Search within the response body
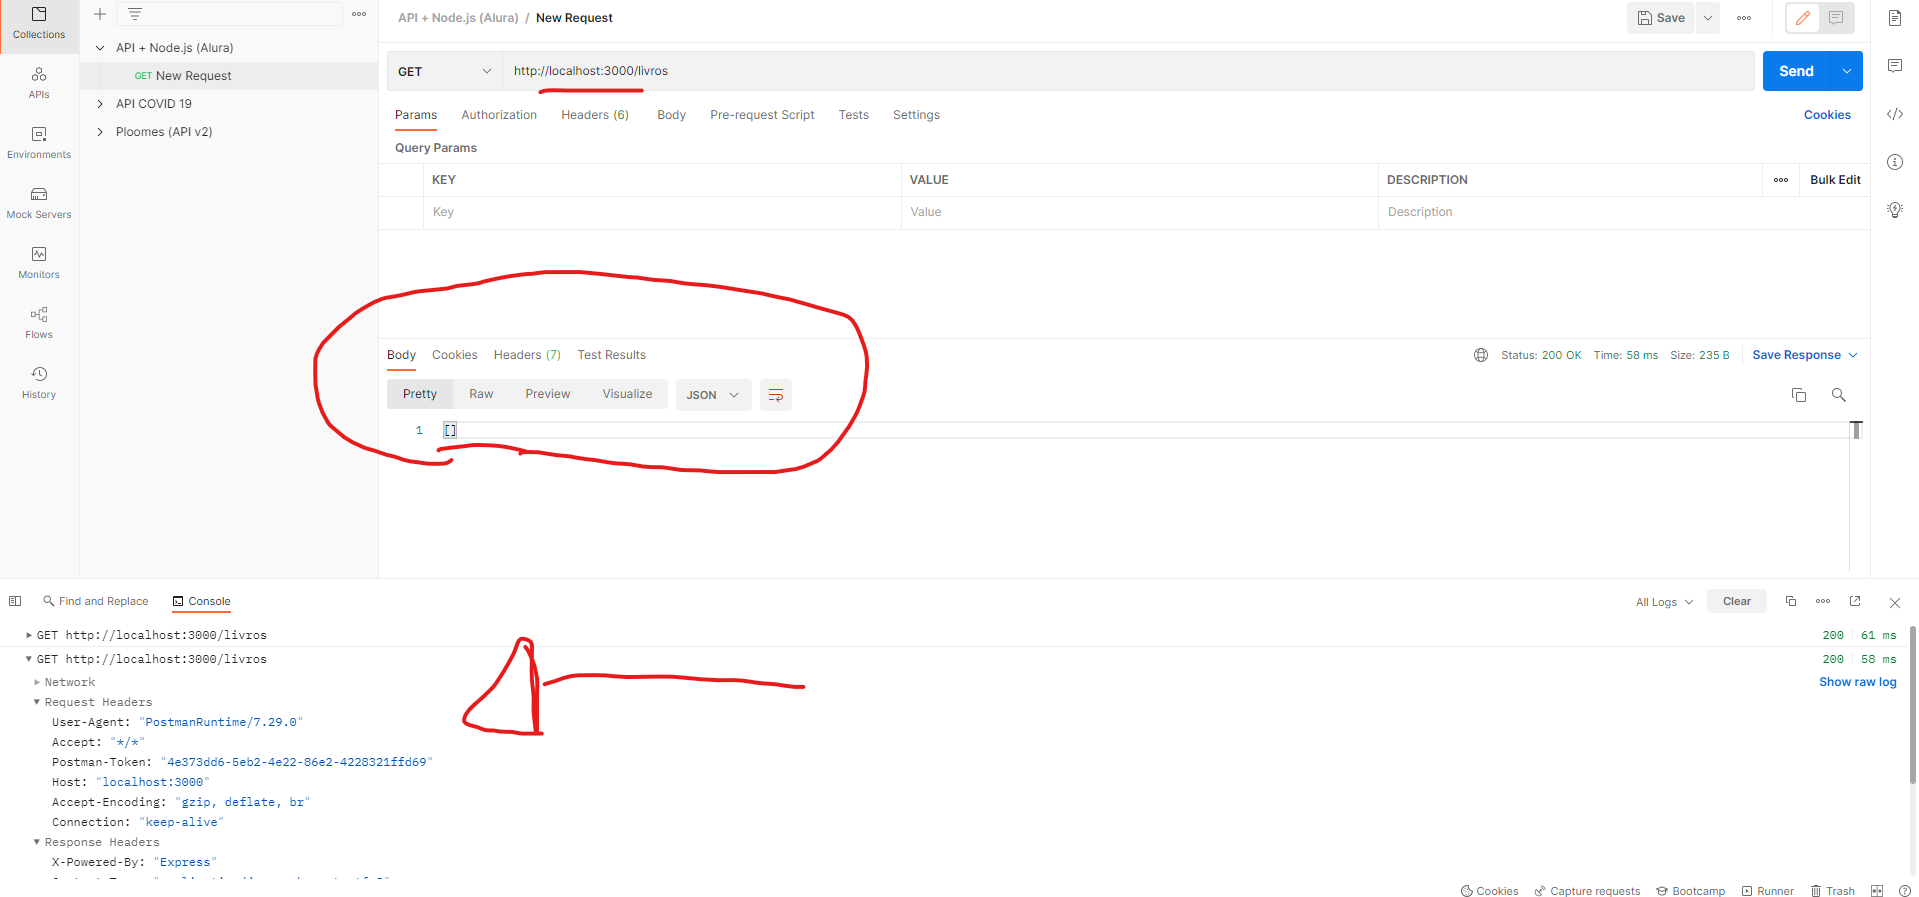This screenshot has width=1919, height=897. 1838,395
